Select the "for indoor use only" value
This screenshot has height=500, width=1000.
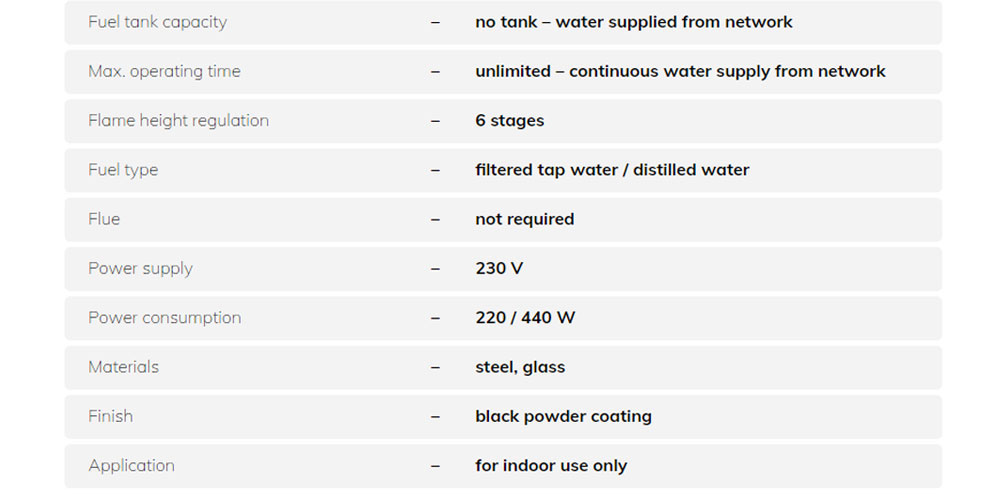coord(551,465)
